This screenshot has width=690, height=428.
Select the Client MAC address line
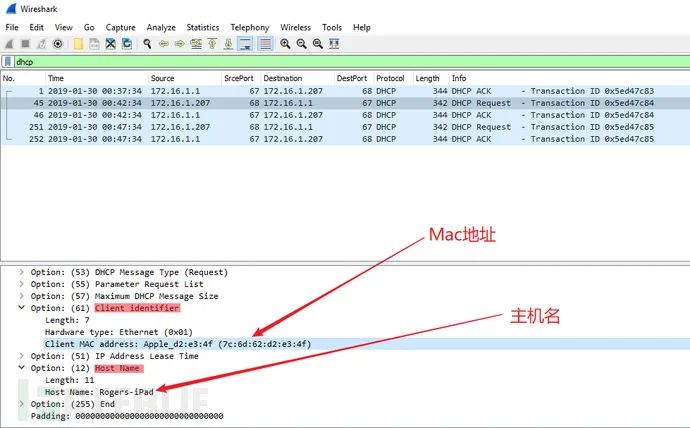tap(178, 344)
